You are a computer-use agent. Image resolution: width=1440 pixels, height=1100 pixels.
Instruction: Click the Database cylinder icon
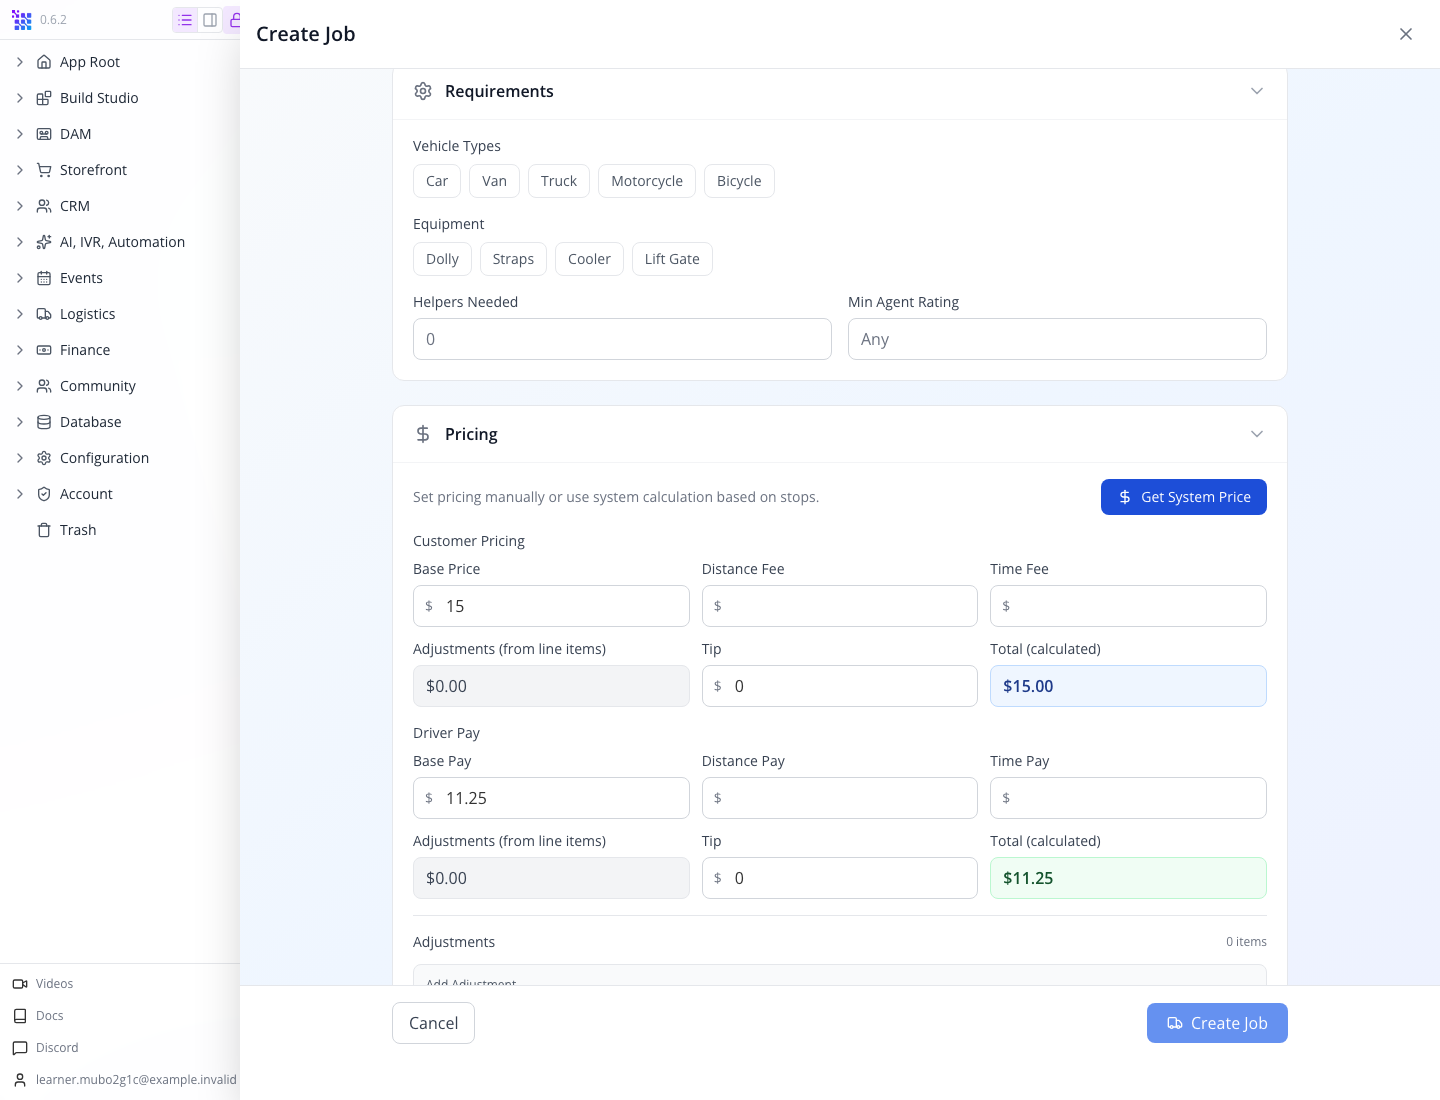pyautogui.click(x=44, y=422)
